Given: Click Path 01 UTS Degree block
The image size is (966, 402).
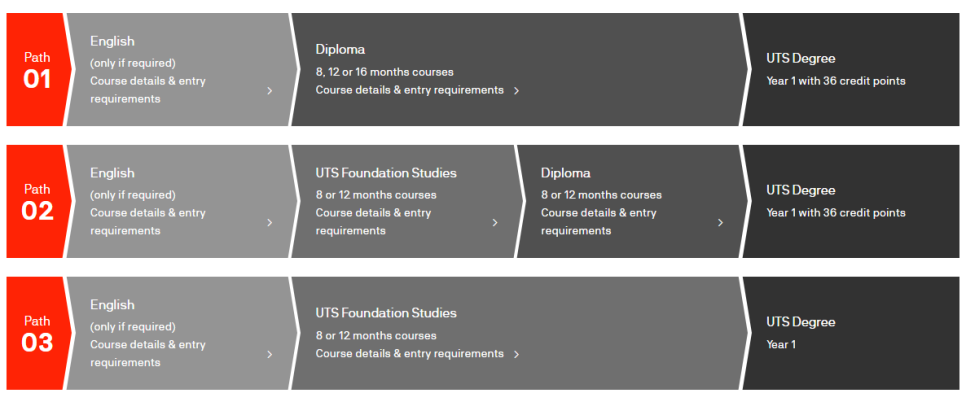Looking at the screenshot, I should coord(851,70).
